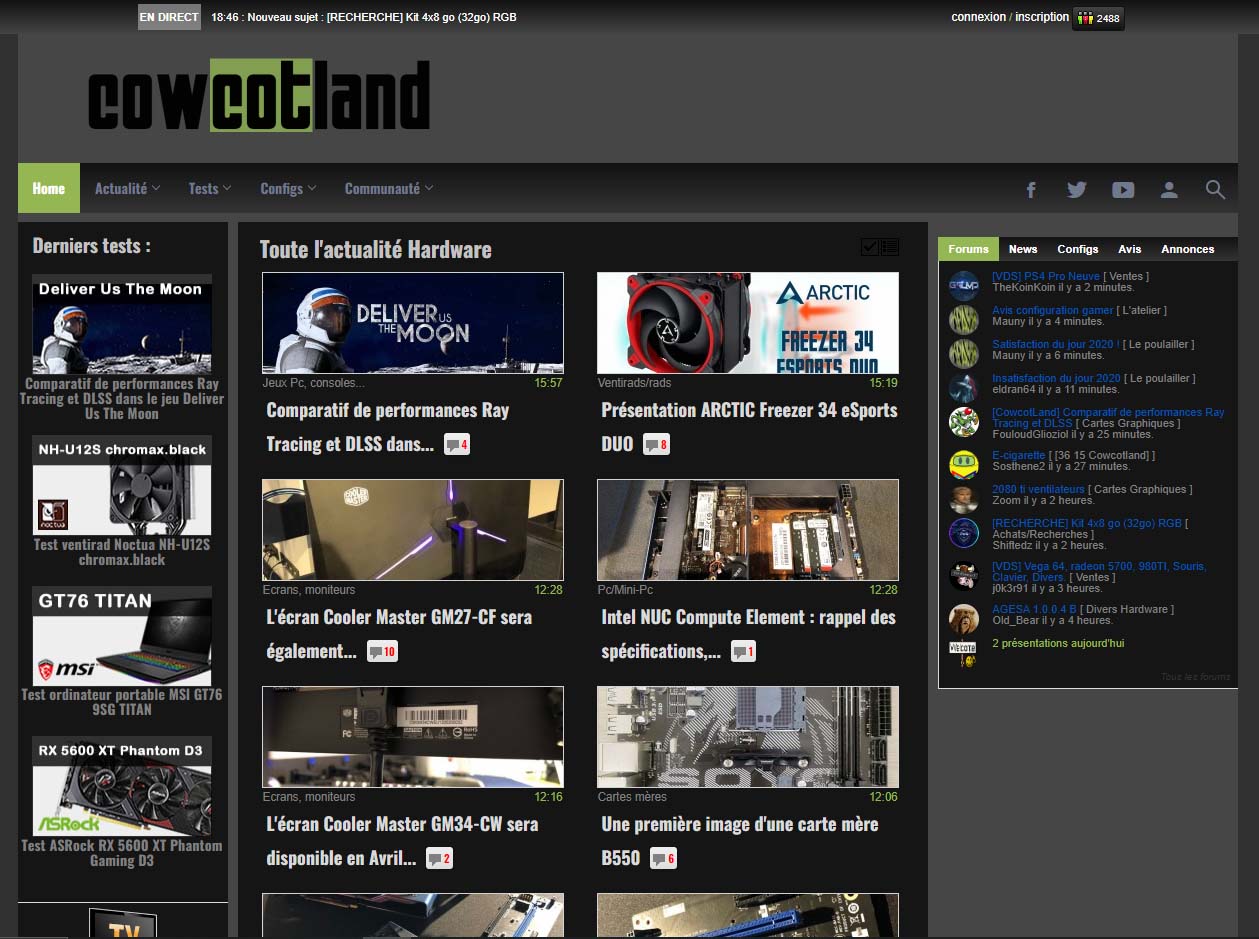Click Old_Bear avatar in forum list
1259x939 pixels.
(x=964, y=619)
